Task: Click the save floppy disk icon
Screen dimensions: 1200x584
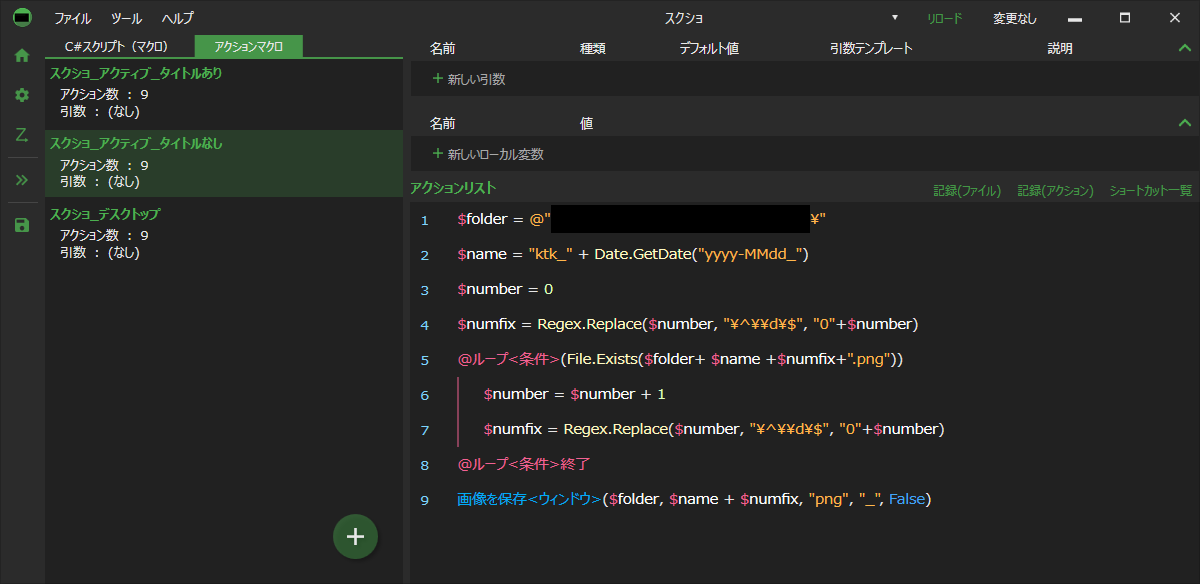Action: [22, 225]
